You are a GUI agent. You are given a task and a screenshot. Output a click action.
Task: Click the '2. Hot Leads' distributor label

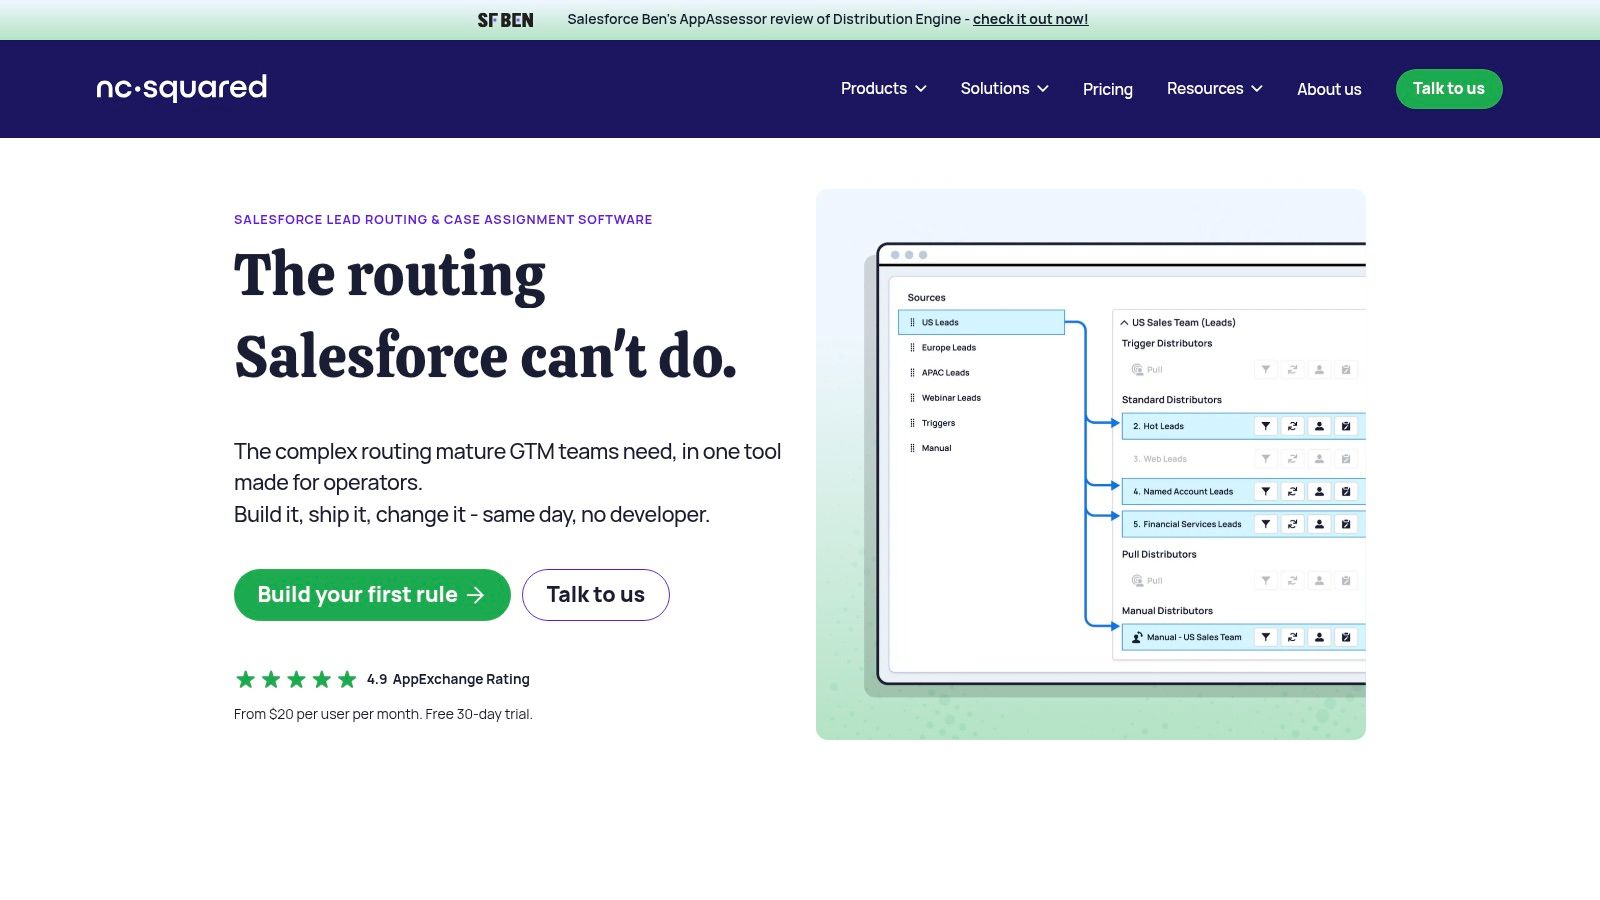pyautogui.click(x=1158, y=426)
